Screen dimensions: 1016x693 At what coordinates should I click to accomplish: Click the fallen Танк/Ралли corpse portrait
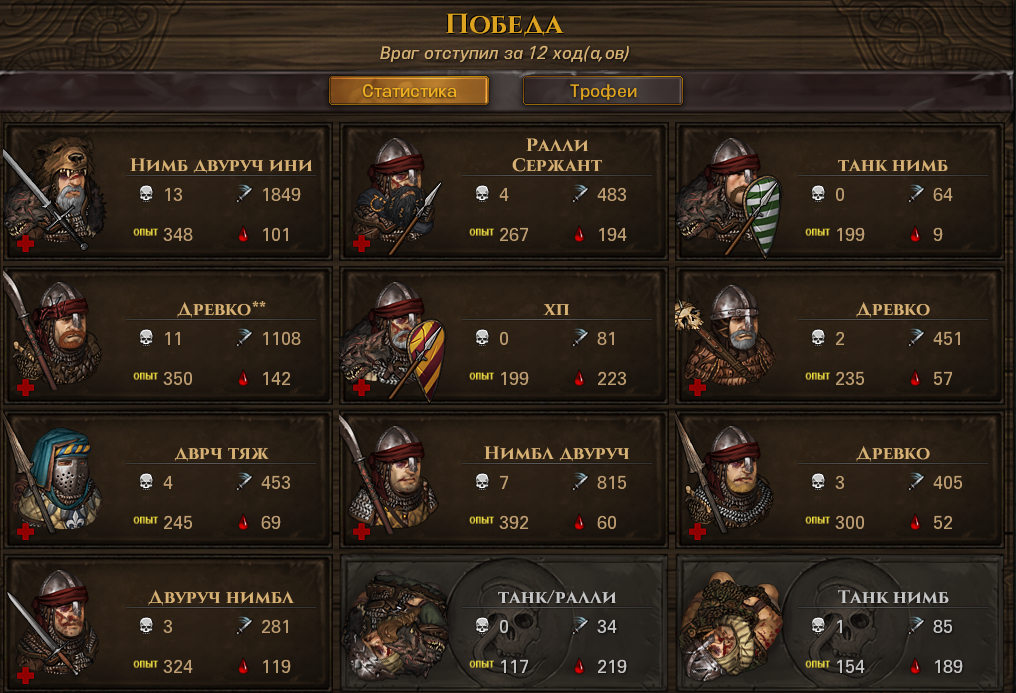395,625
